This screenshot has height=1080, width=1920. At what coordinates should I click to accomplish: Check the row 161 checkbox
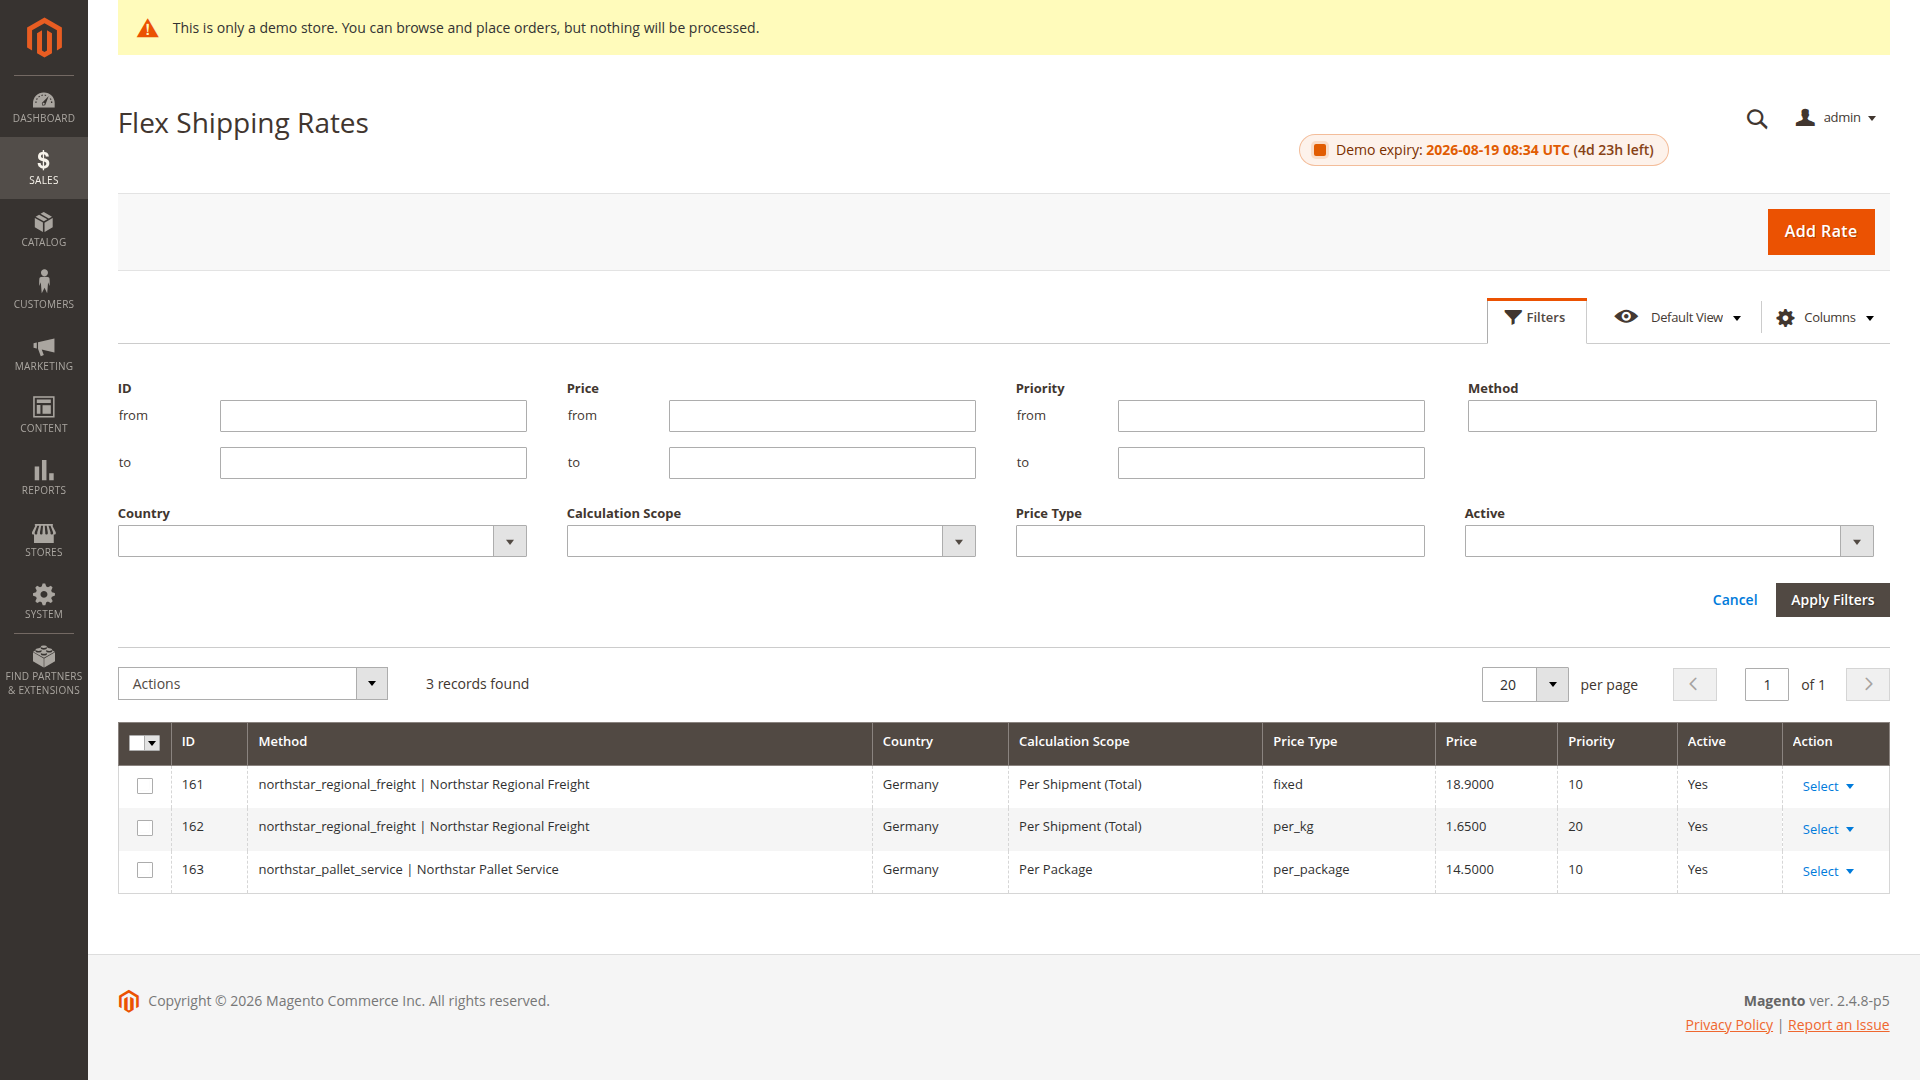(x=145, y=786)
